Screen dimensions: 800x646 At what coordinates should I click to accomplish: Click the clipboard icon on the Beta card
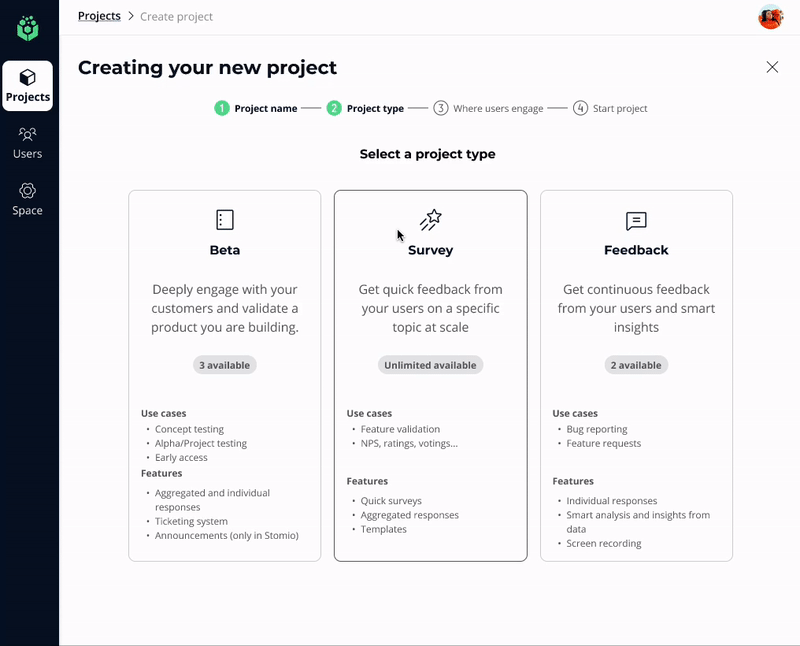224,220
